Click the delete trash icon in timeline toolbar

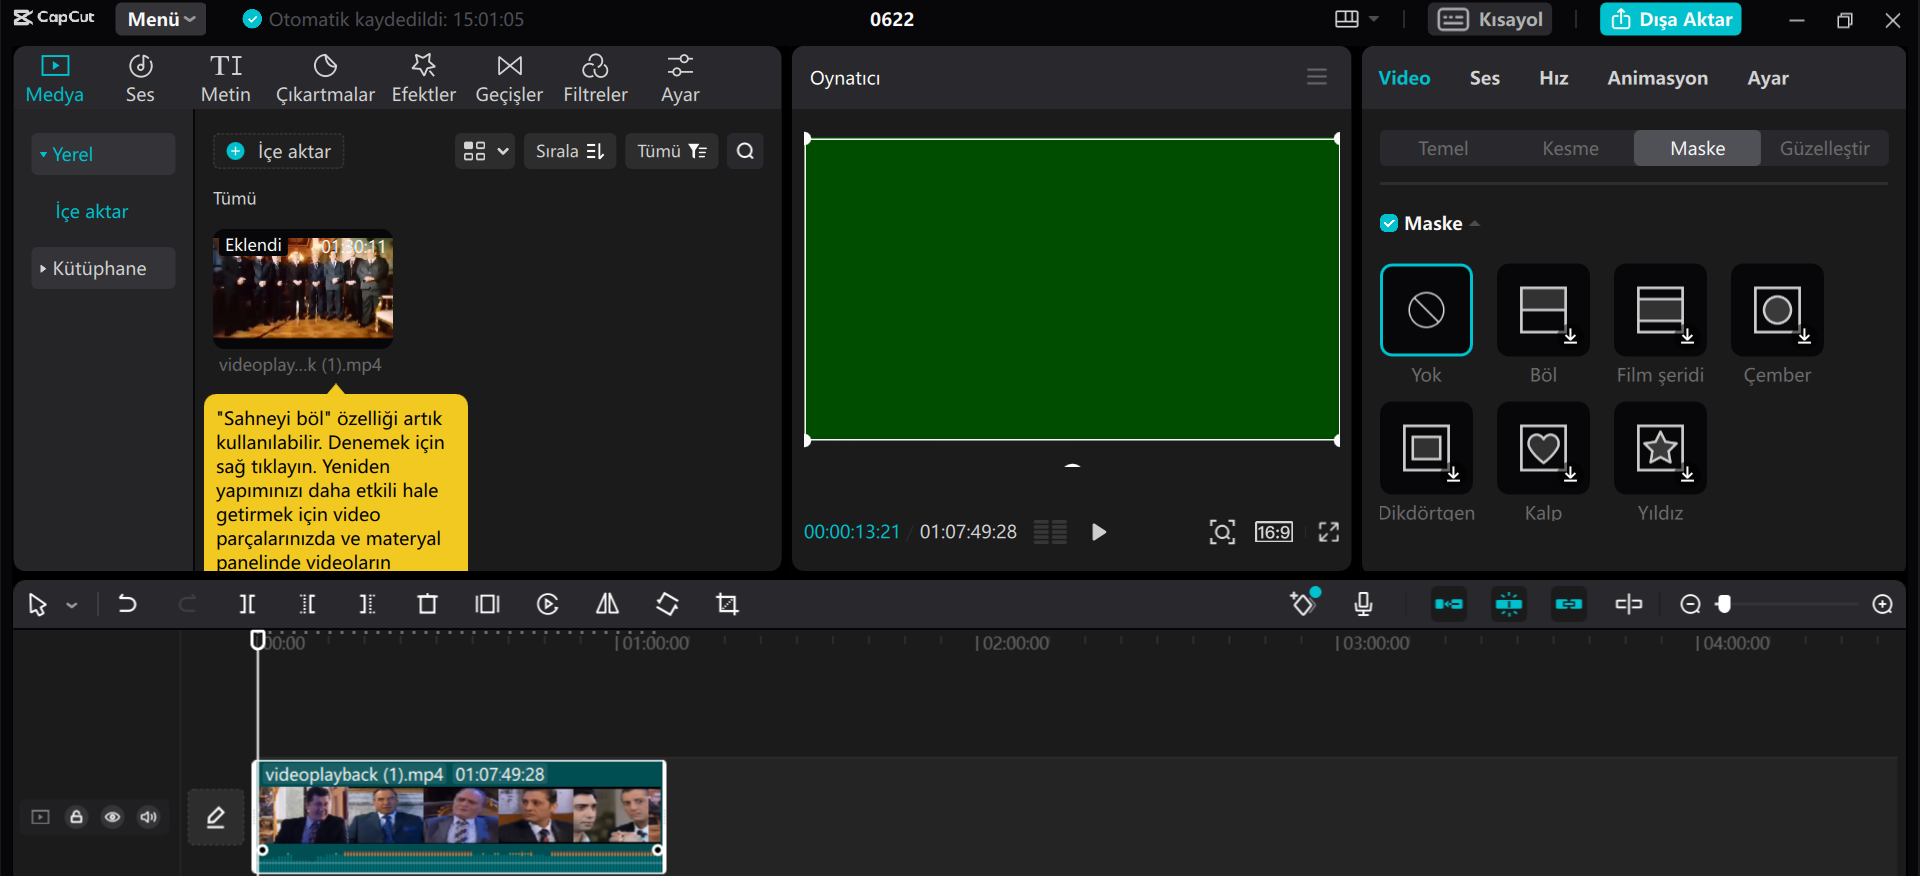click(x=427, y=604)
